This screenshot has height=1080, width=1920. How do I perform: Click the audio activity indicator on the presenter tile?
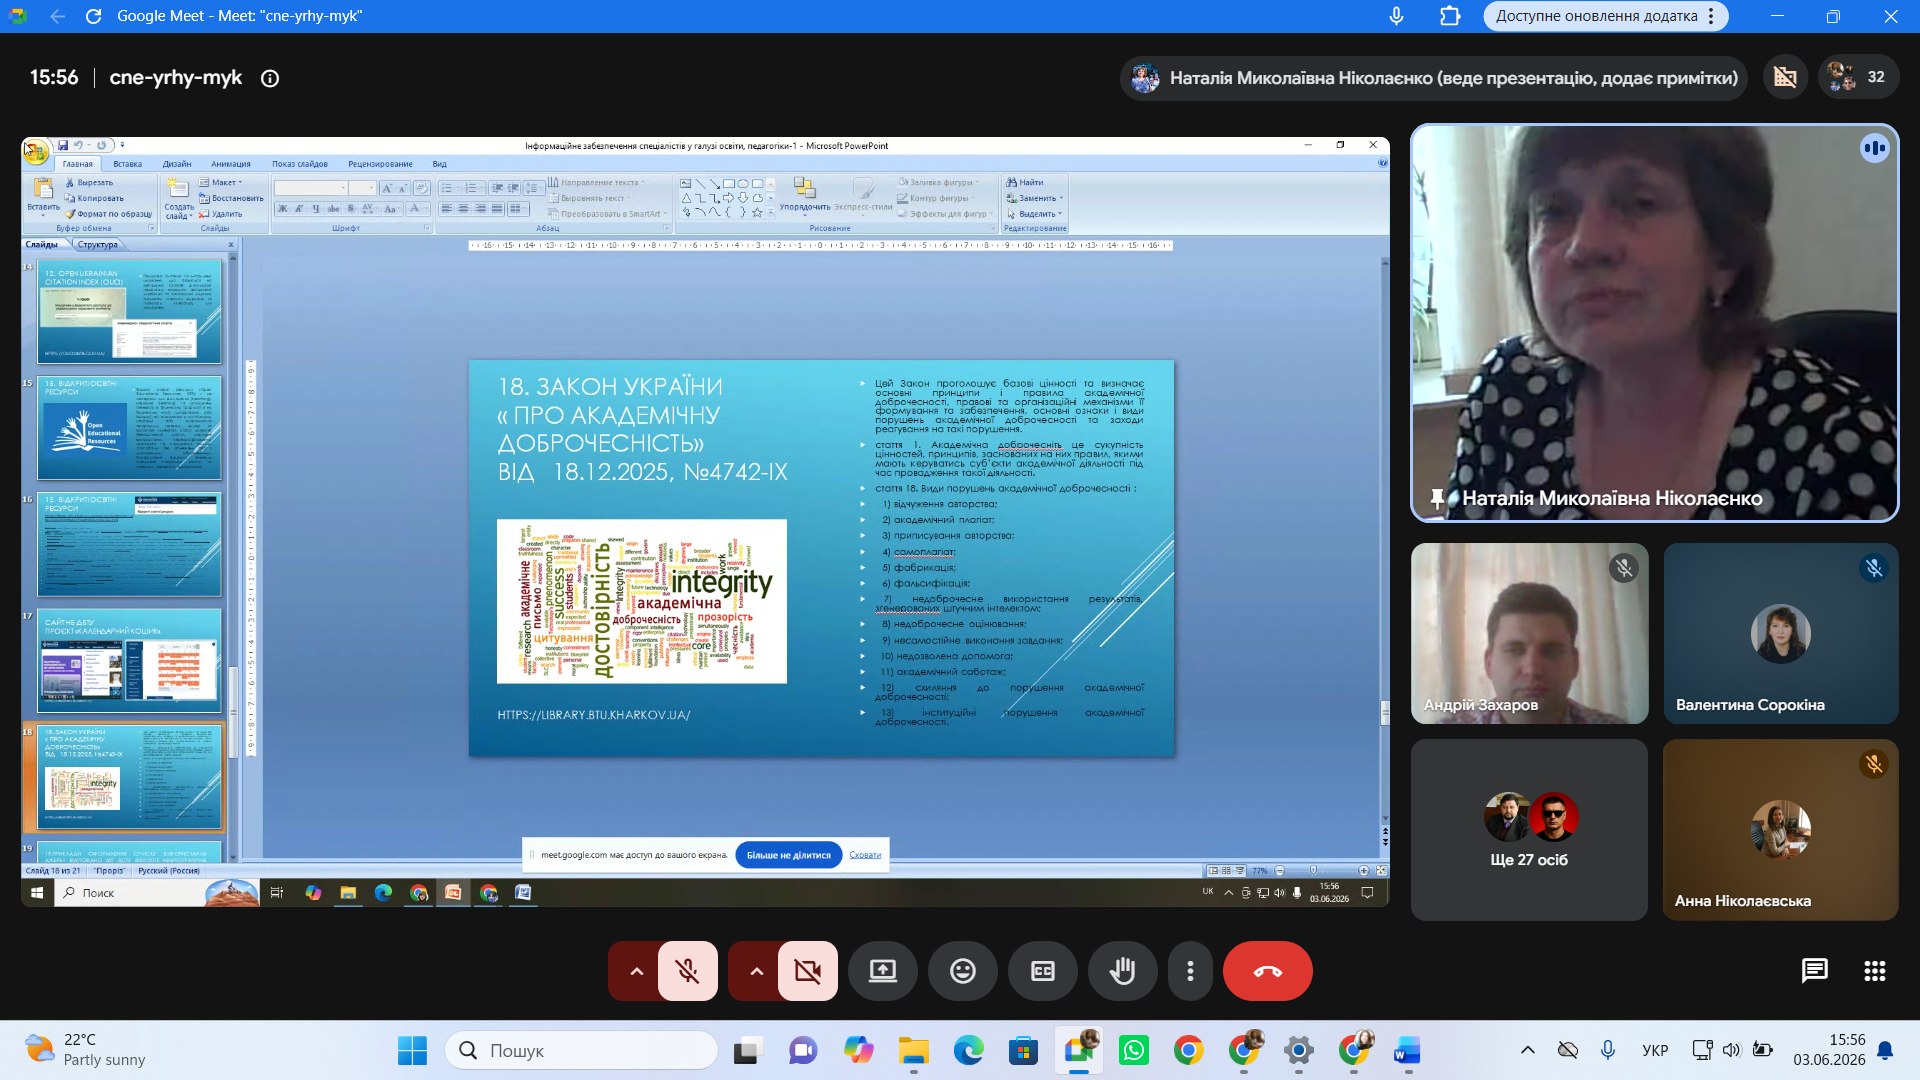[x=1874, y=149]
